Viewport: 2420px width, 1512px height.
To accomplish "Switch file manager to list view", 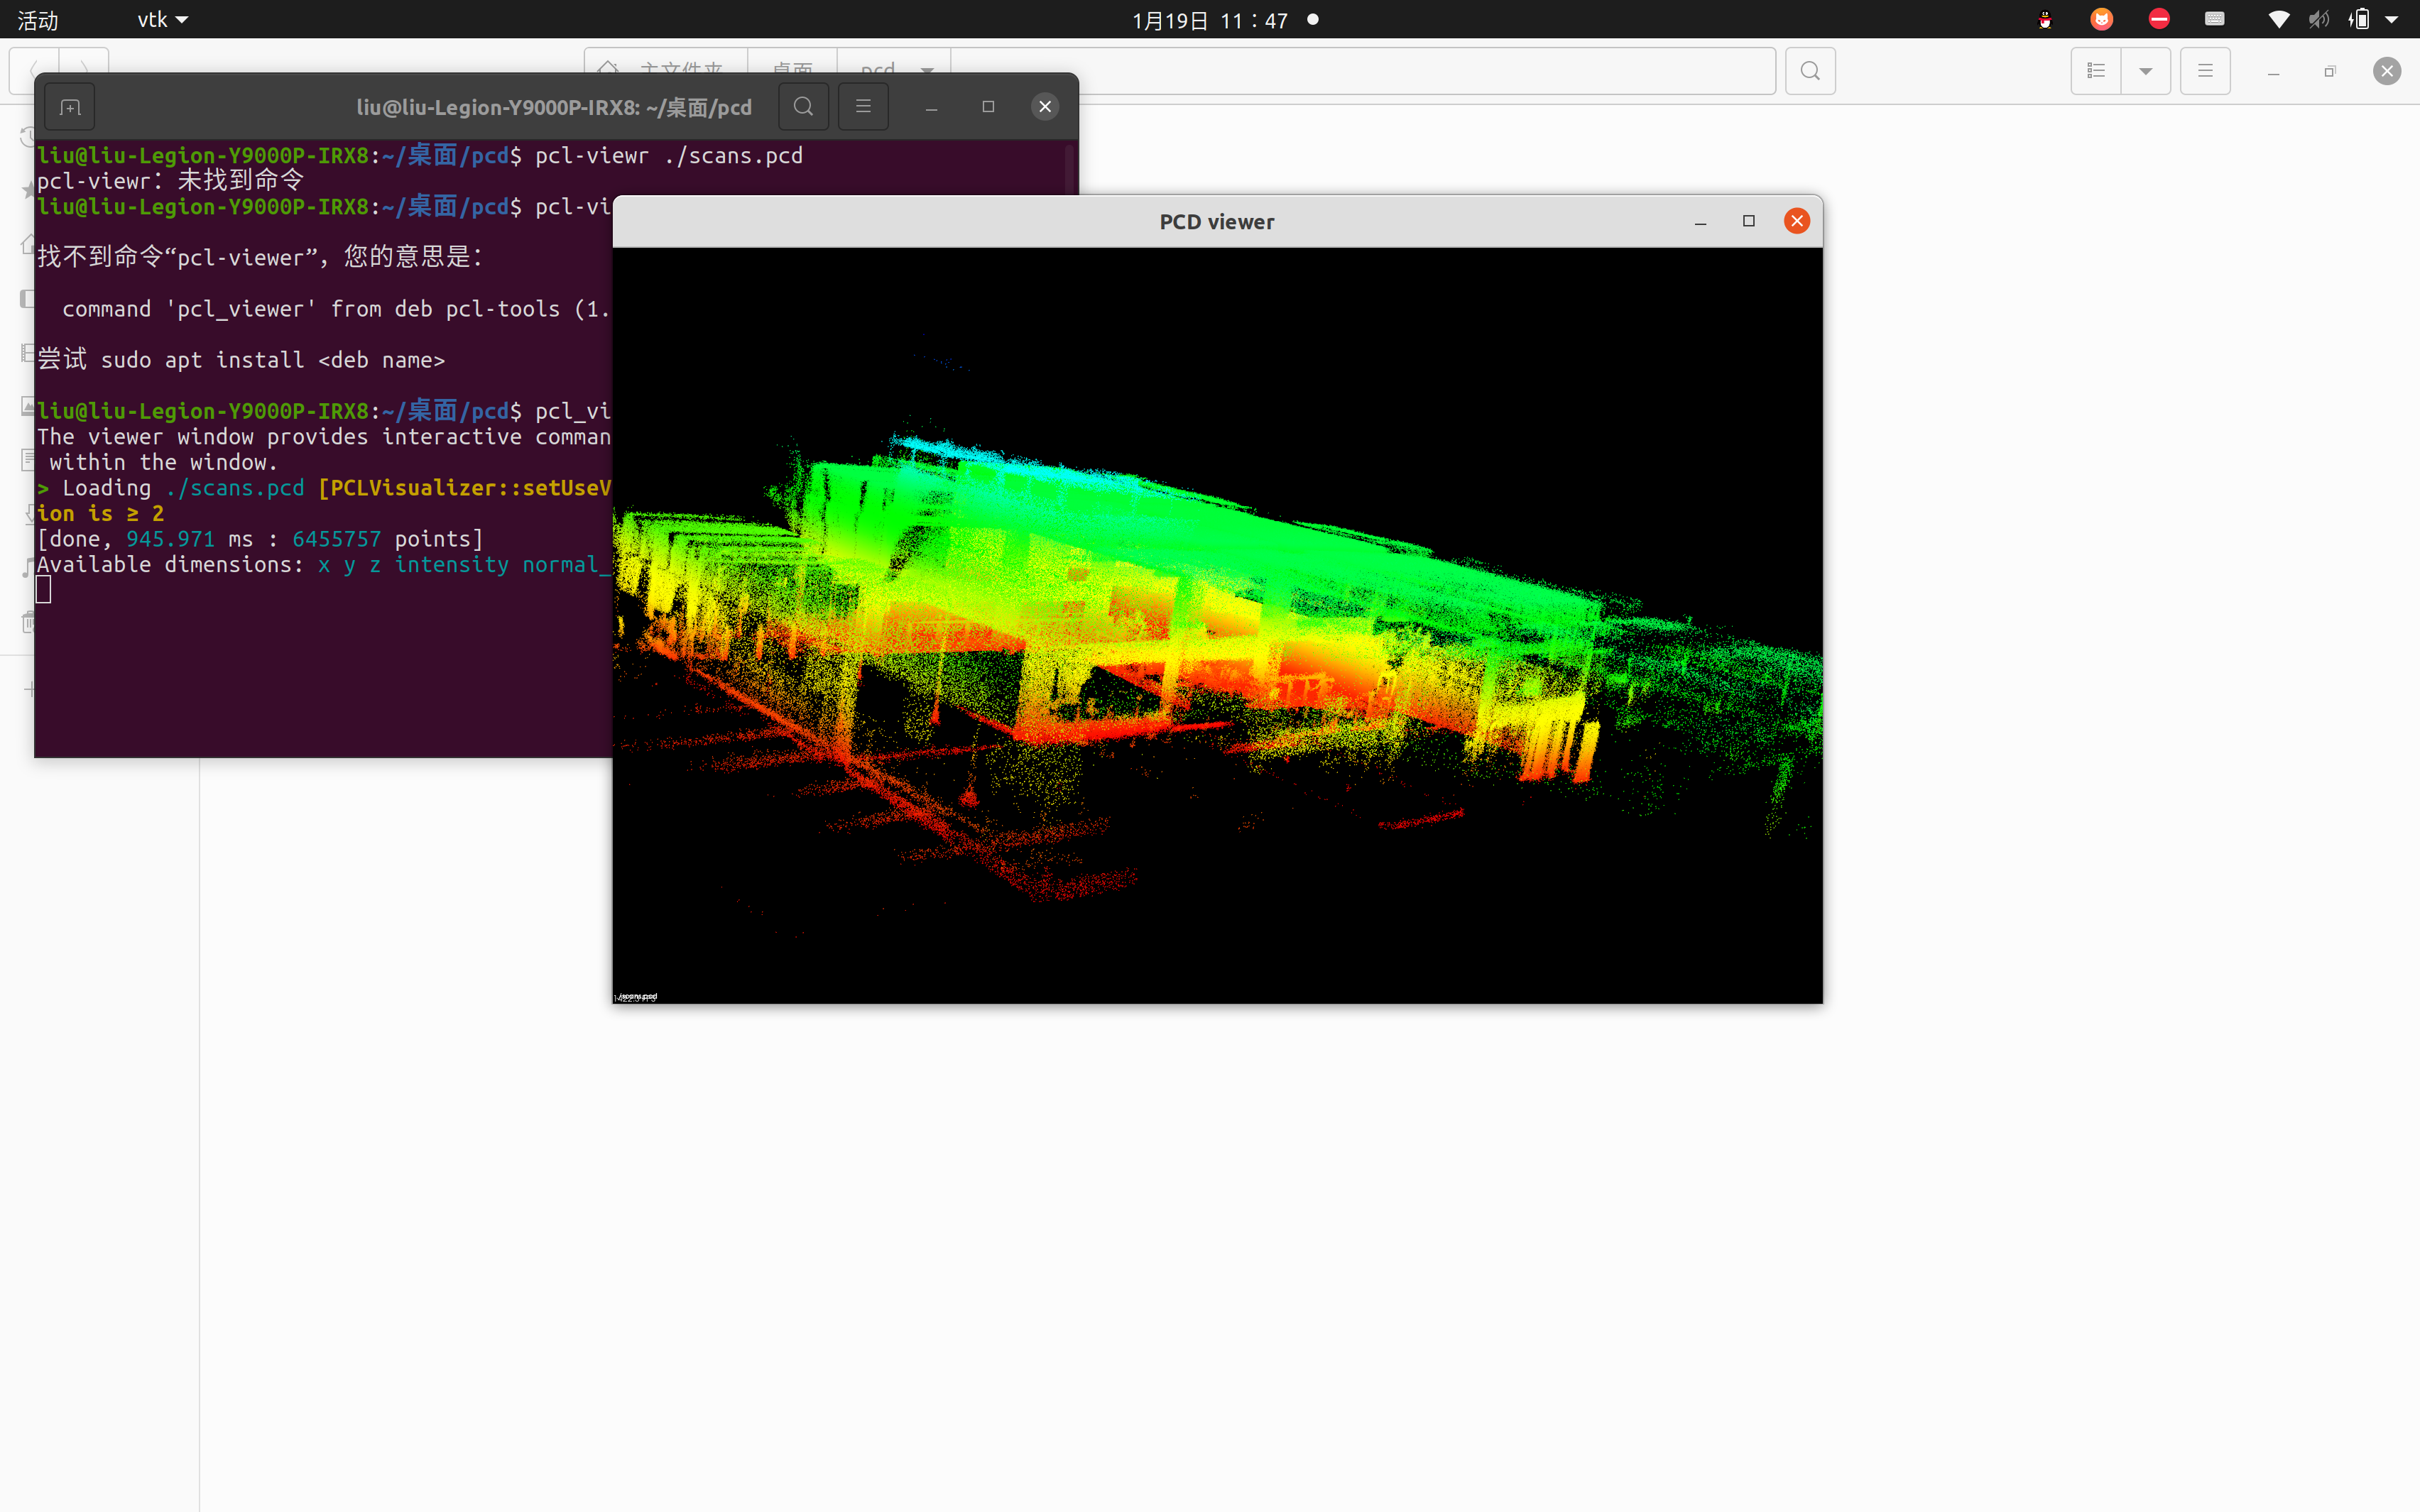I will coord(2096,71).
